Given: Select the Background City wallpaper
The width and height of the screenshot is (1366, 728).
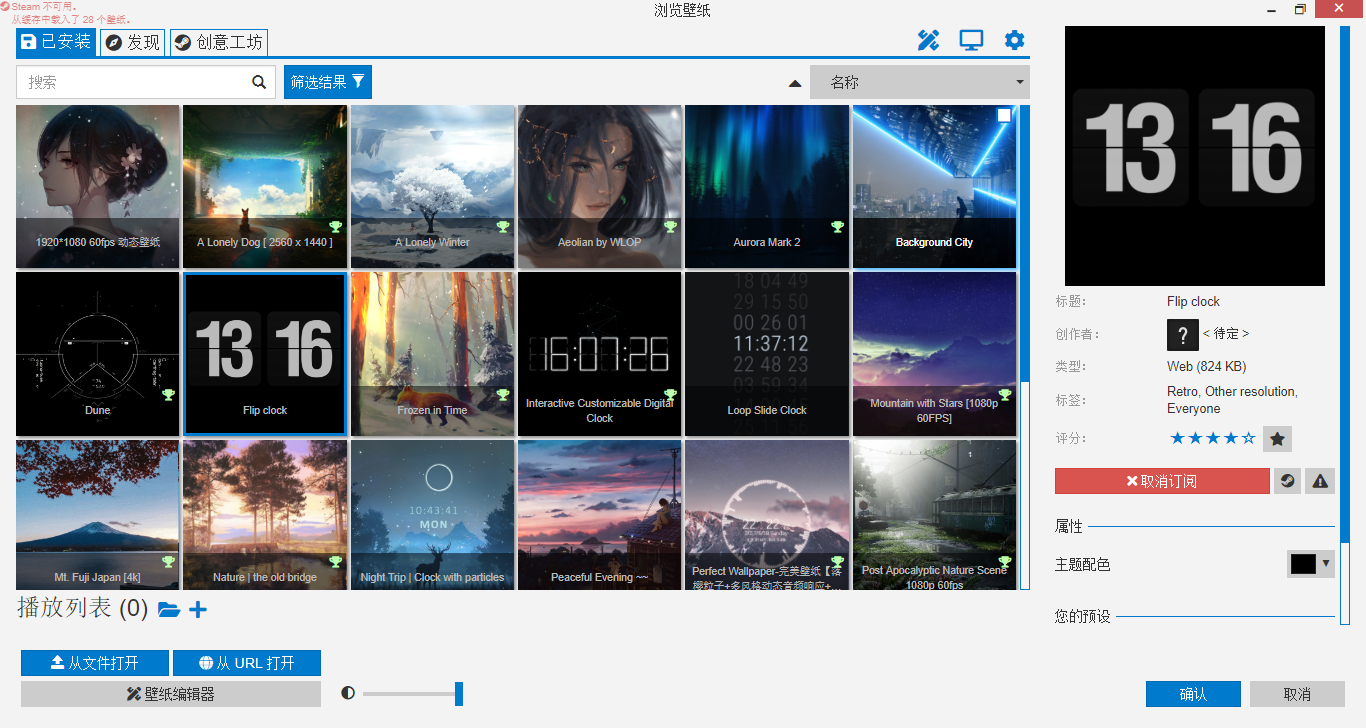Looking at the screenshot, I should pos(934,186).
